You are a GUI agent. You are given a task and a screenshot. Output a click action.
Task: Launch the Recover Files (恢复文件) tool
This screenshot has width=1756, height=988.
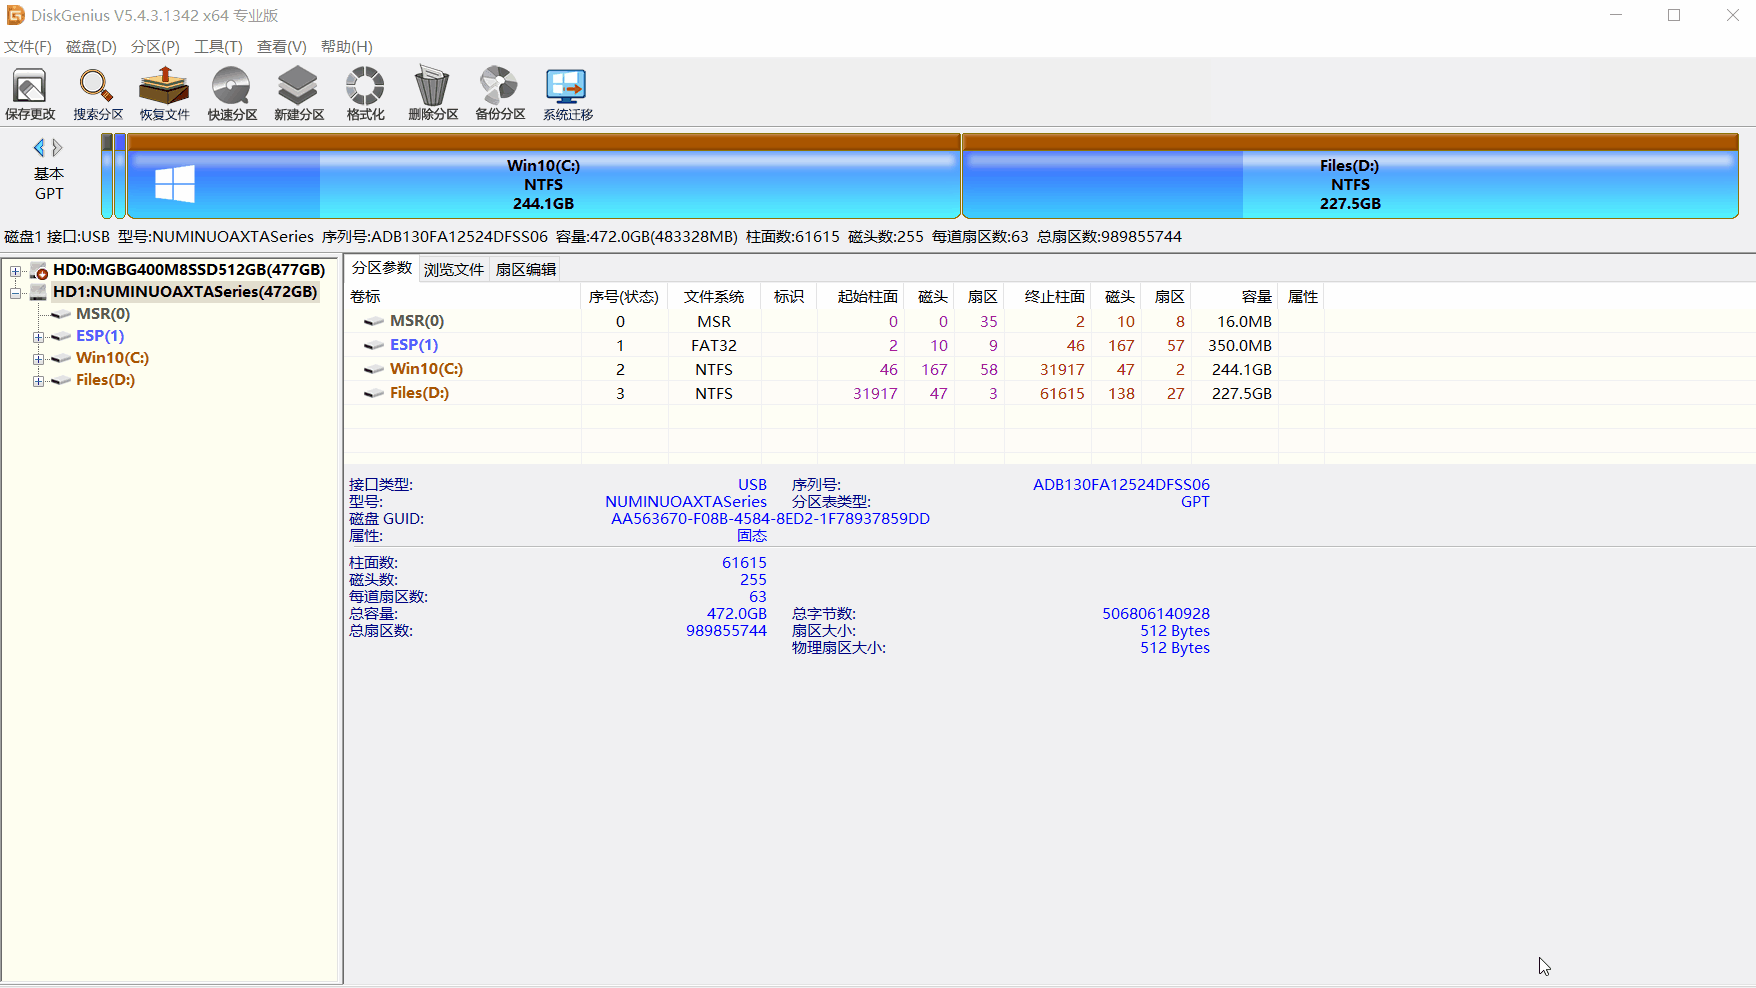(x=164, y=94)
